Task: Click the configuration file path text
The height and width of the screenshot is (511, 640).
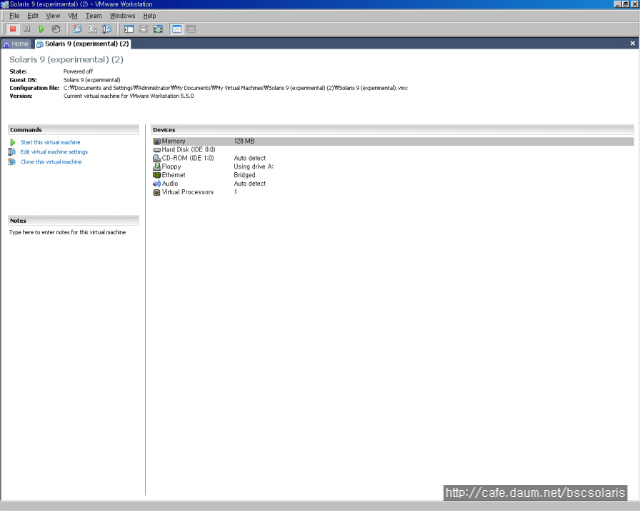Action: click(236, 88)
